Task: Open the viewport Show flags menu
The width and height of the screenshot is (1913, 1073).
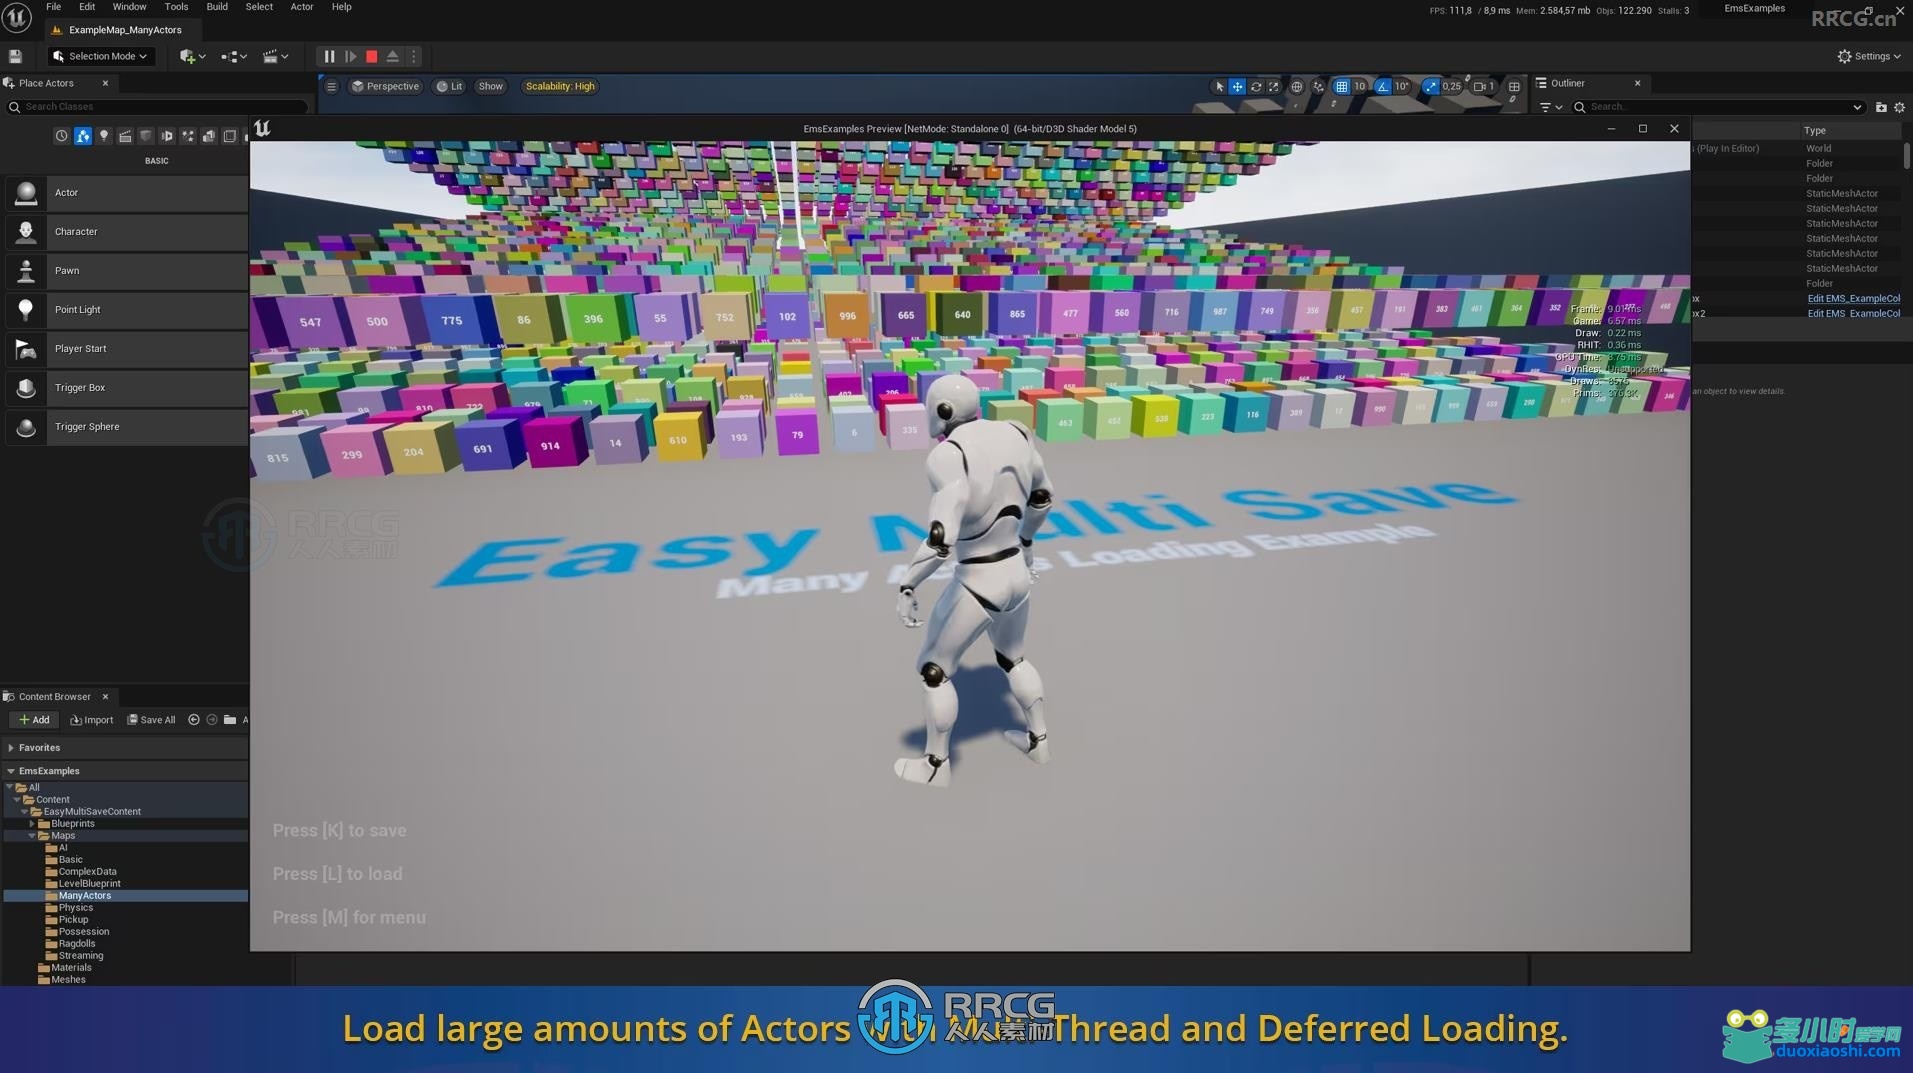Action: pyautogui.click(x=490, y=87)
